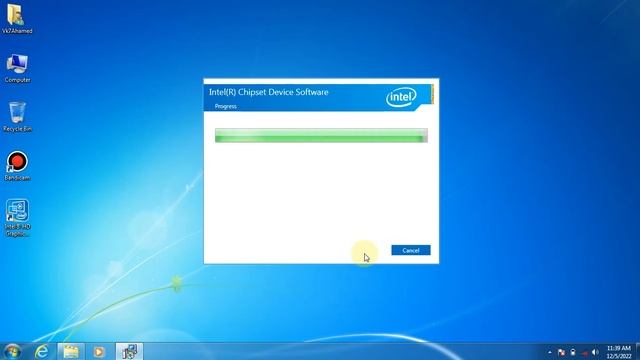Open the Windows Start menu
The width and height of the screenshot is (640, 360).
12,351
